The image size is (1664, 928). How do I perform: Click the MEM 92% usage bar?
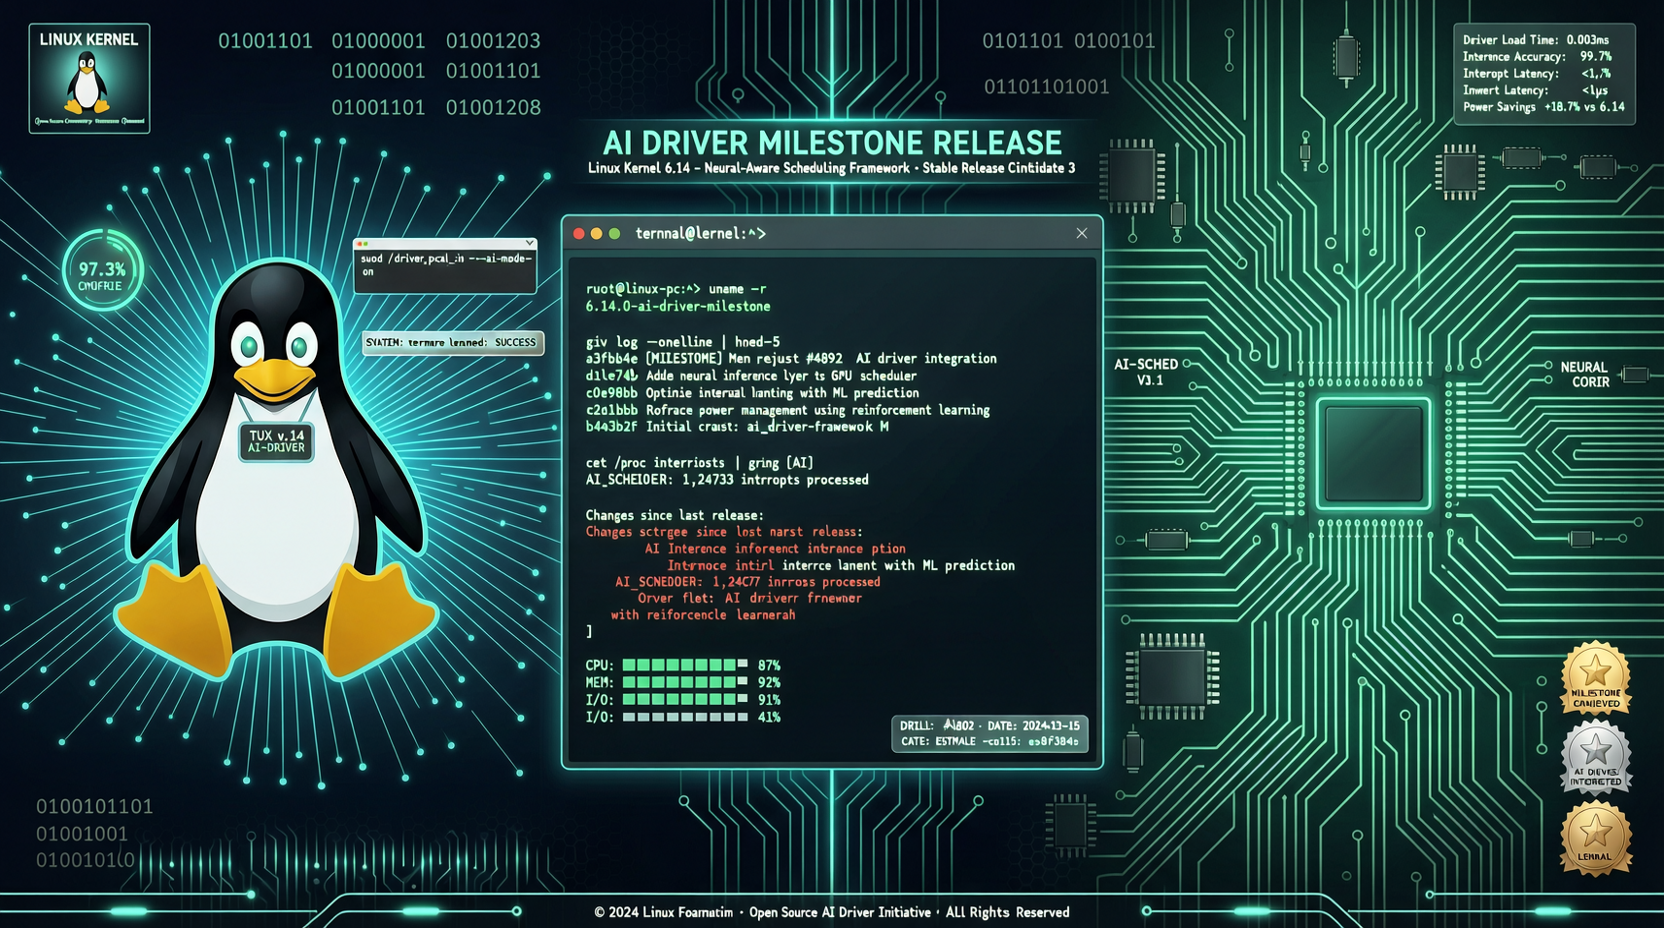683,683
